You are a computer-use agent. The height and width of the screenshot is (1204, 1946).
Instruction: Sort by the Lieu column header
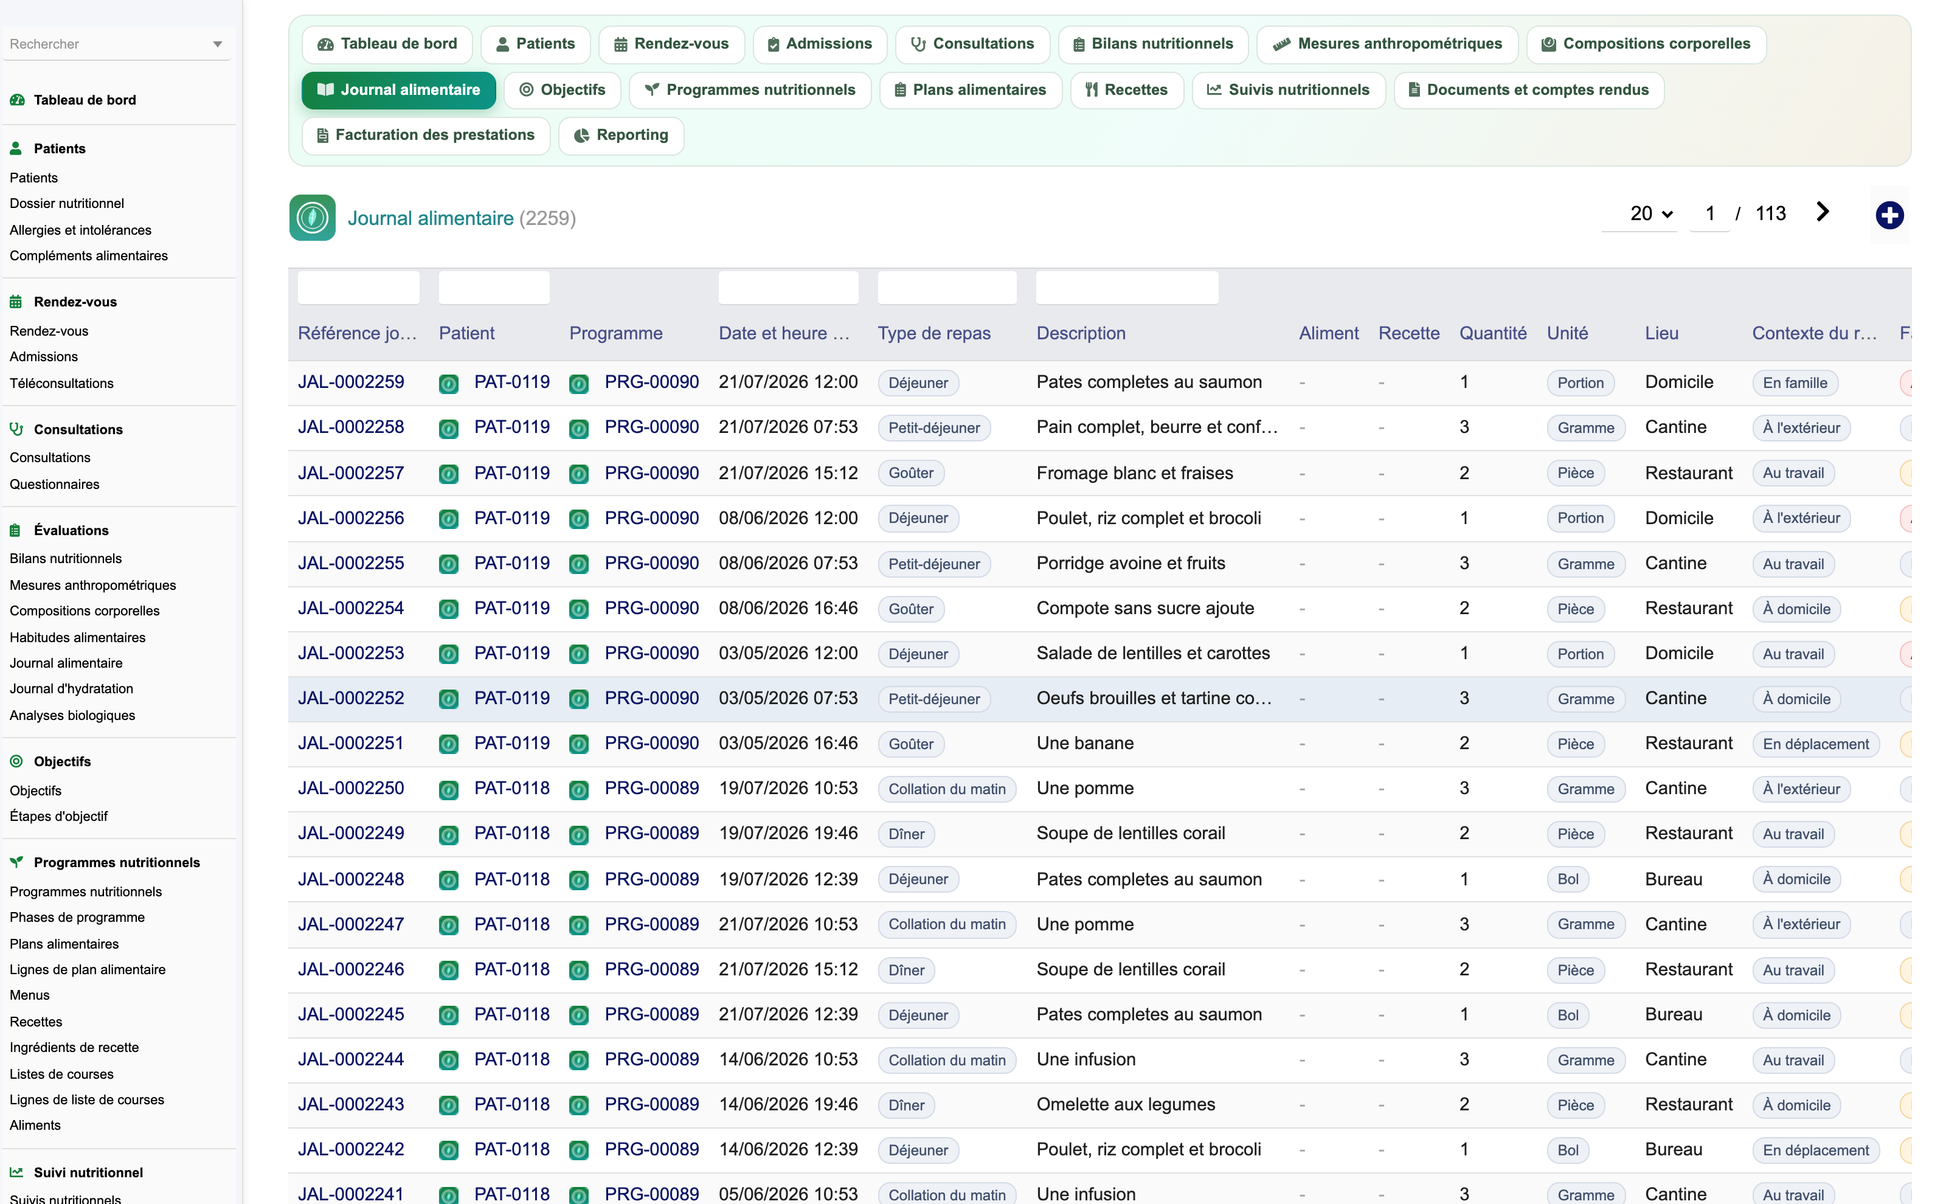(x=1662, y=333)
